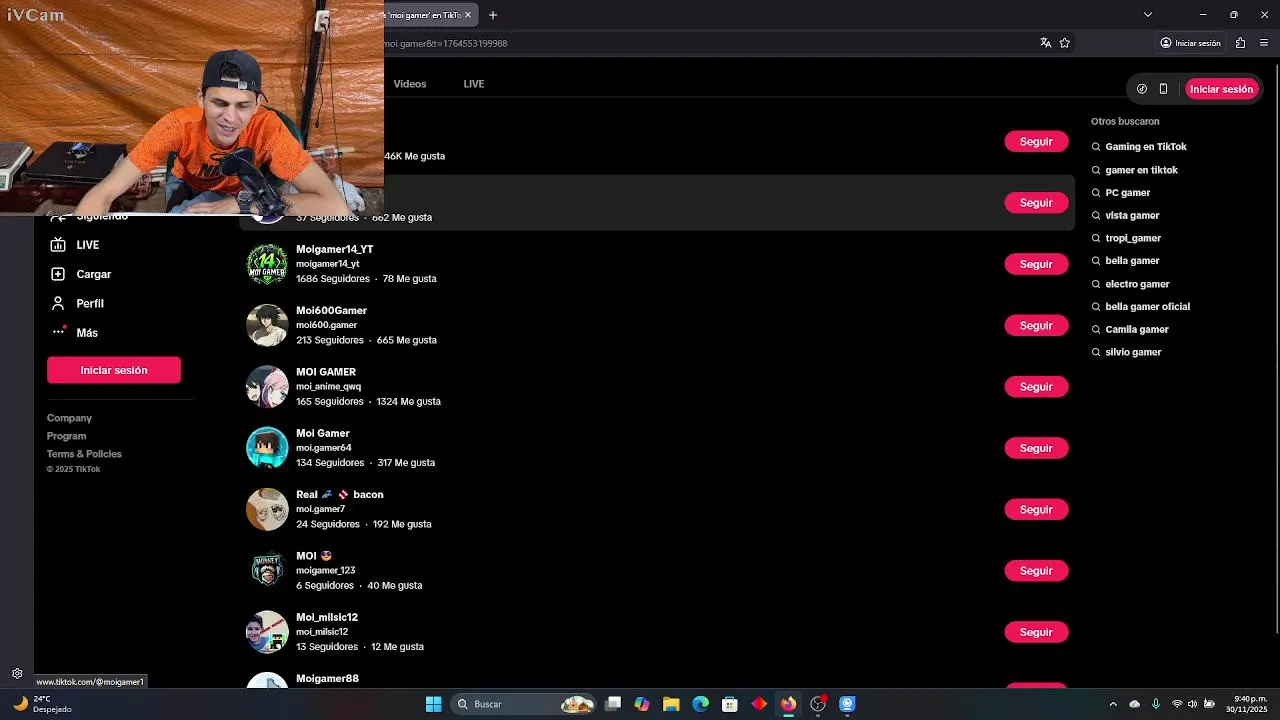Click the page vertical scrollbar
This screenshot has height=720, width=1280.
pos(1275,347)
